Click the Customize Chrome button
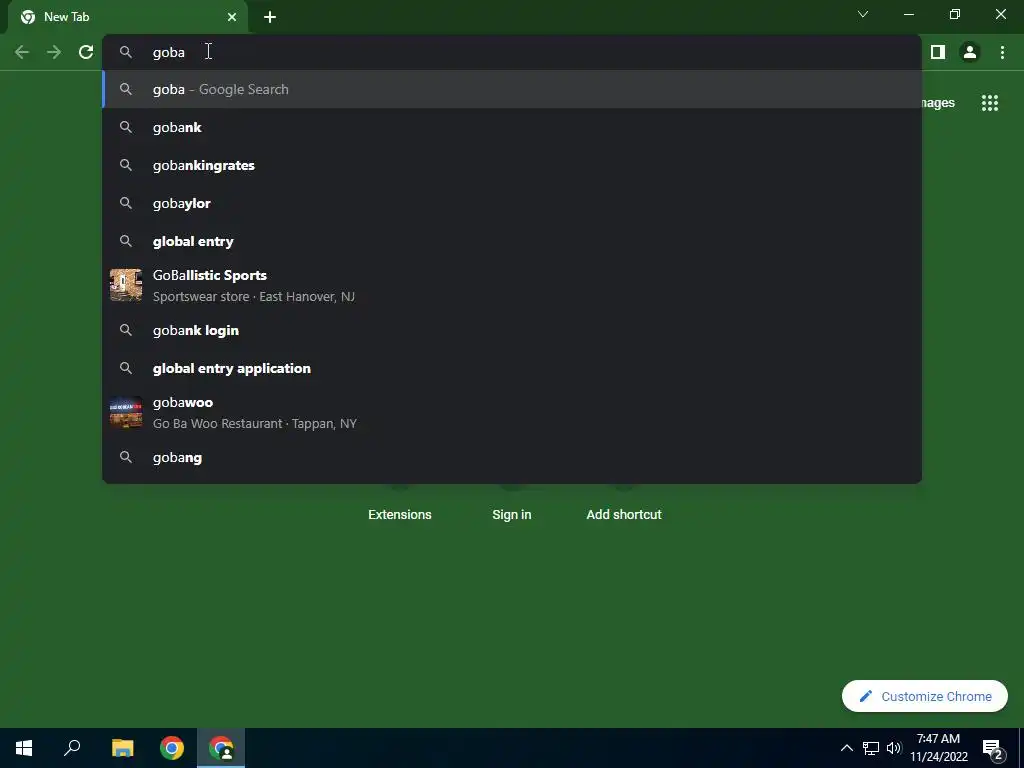The image size is (1024, 768). 925,696
